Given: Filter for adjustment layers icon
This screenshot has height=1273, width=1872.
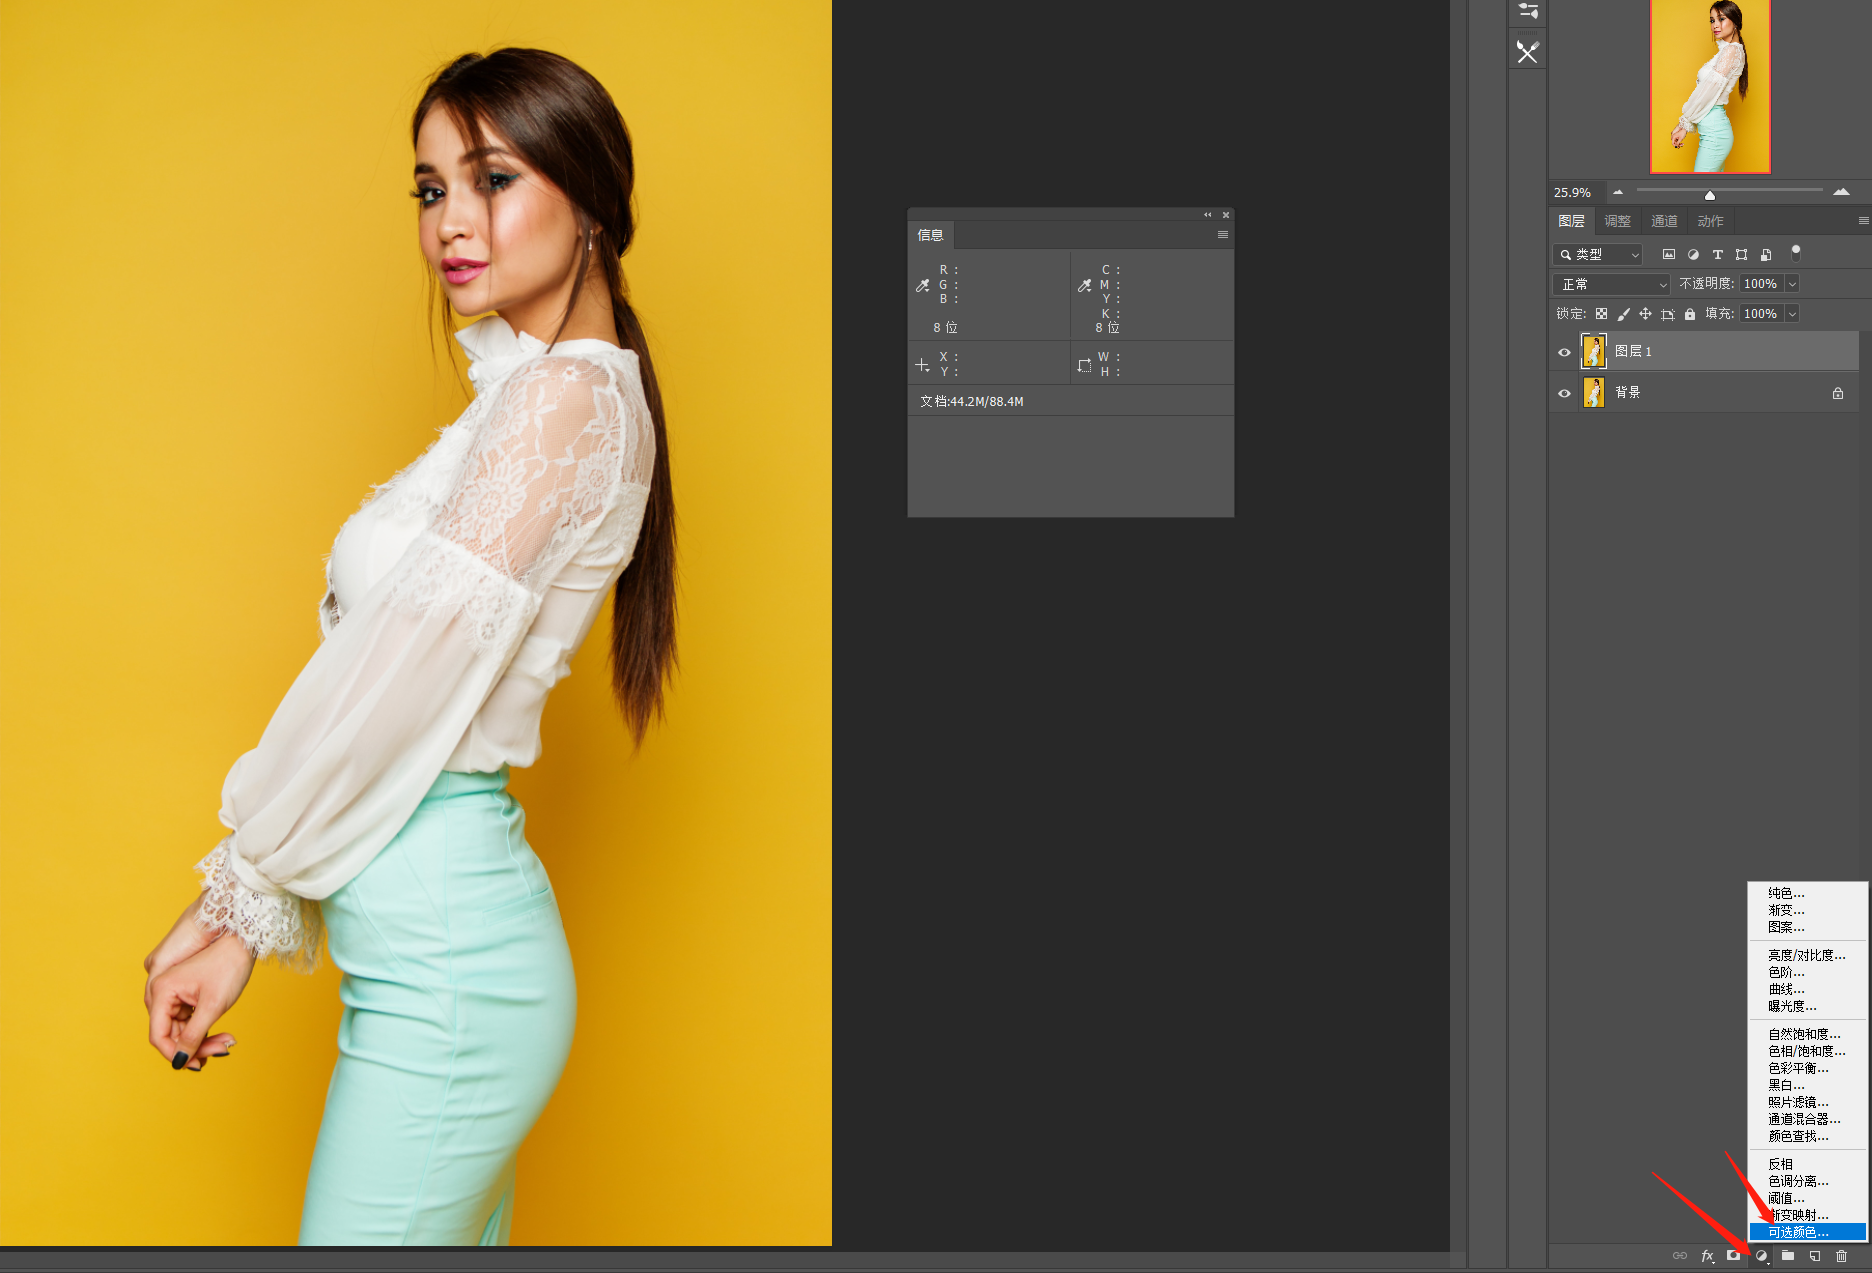Looking at the screenshot, I should pyautogui.click(x=1693, y=255).
